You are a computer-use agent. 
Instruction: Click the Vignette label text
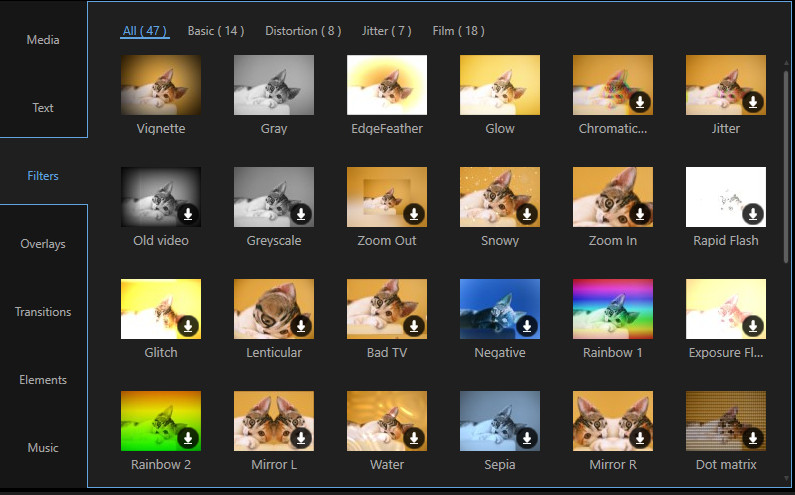[161, 129]
